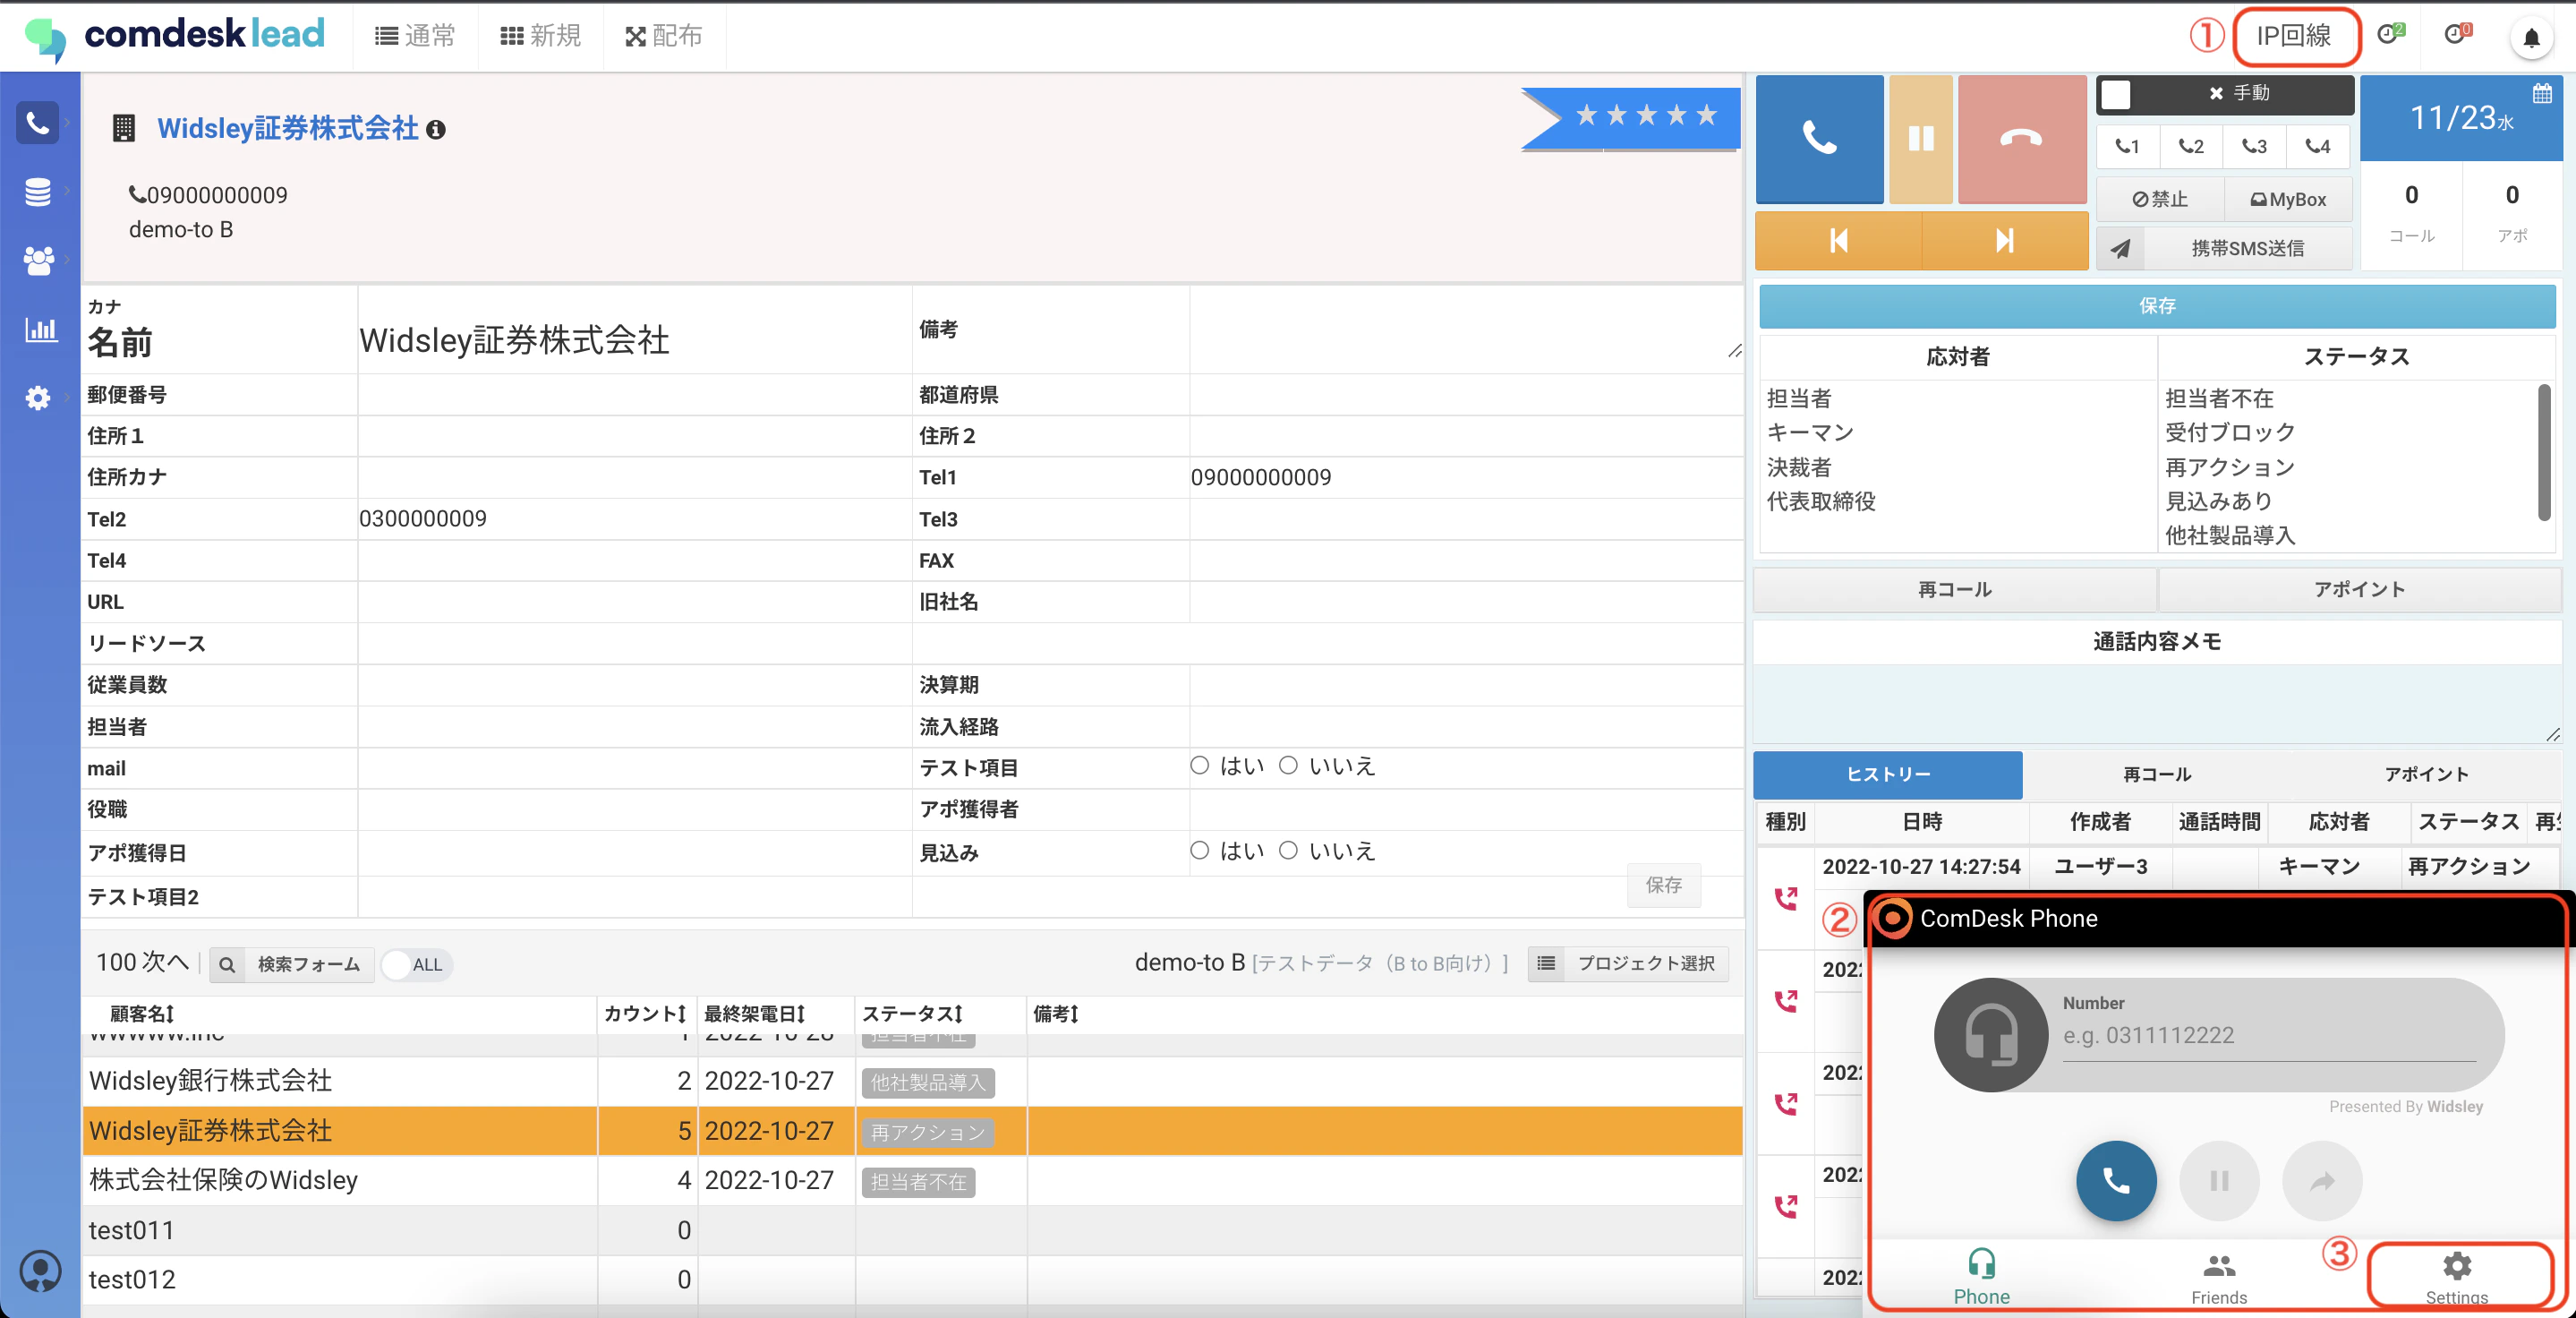Select はい for テスト項目

[x=1199, y=765]
